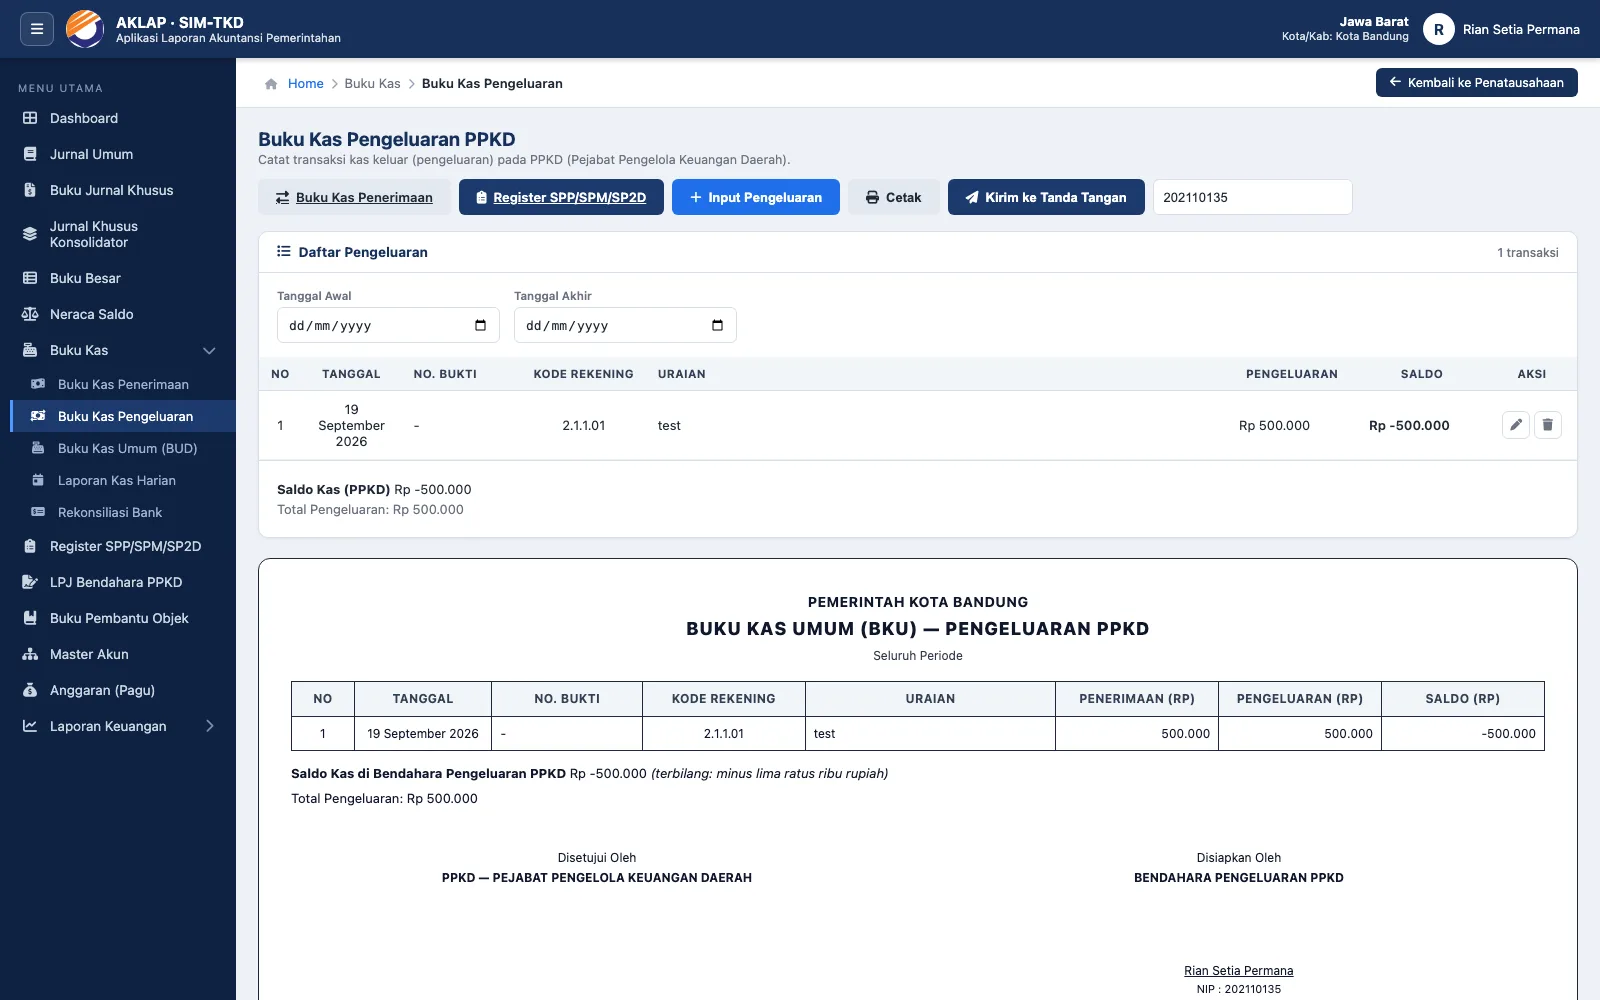Open the calendar picker in Tanggal Akhir
This screenshot has width=1600, height=1000.
(x=717, y=325)
